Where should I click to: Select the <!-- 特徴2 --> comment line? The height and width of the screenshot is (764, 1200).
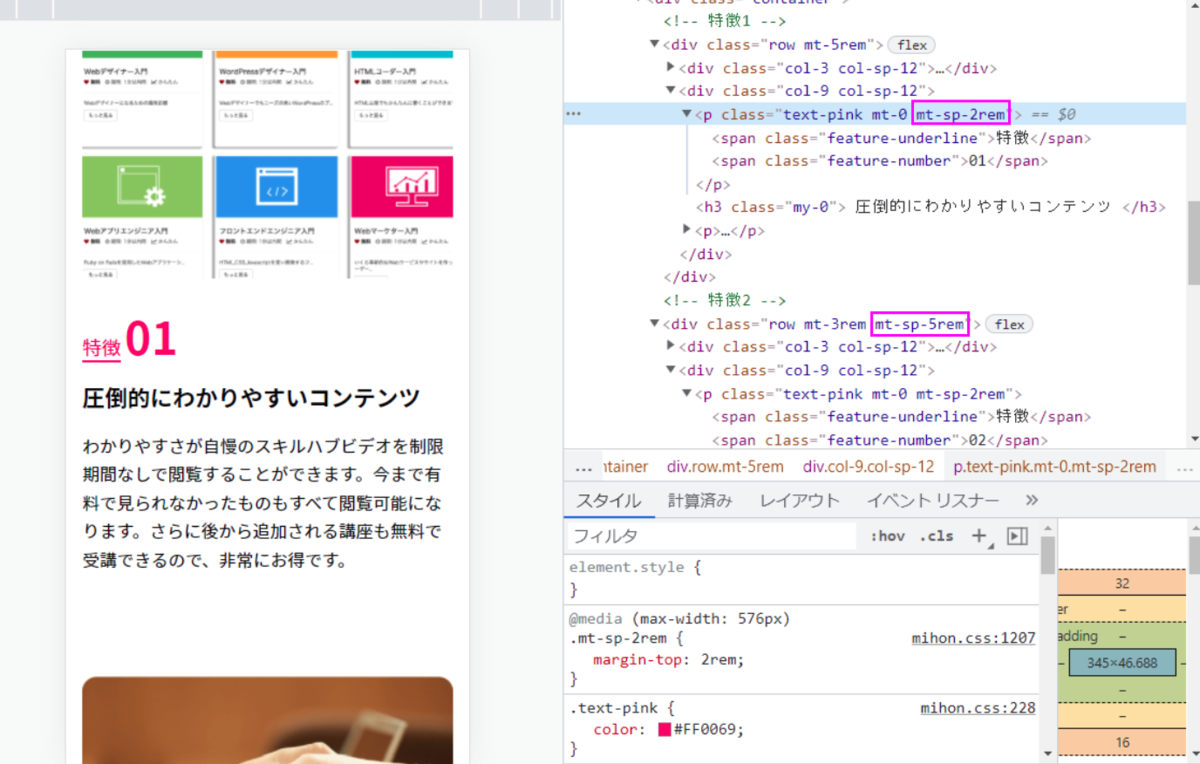point(724,300)
